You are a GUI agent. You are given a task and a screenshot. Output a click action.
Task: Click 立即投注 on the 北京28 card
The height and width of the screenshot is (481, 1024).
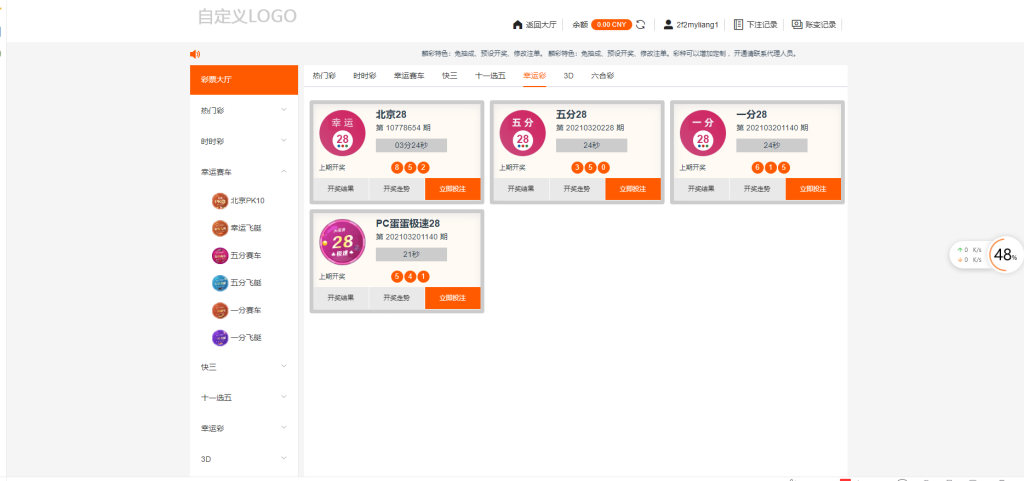452,188
